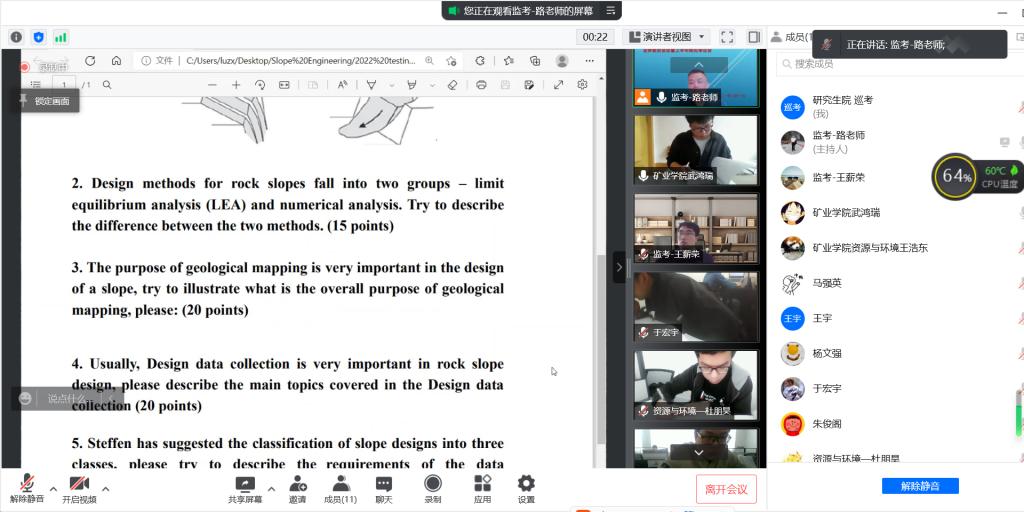Click 于宏宇 video thumbnail
1024x512 pixels.
coord(696,306)
